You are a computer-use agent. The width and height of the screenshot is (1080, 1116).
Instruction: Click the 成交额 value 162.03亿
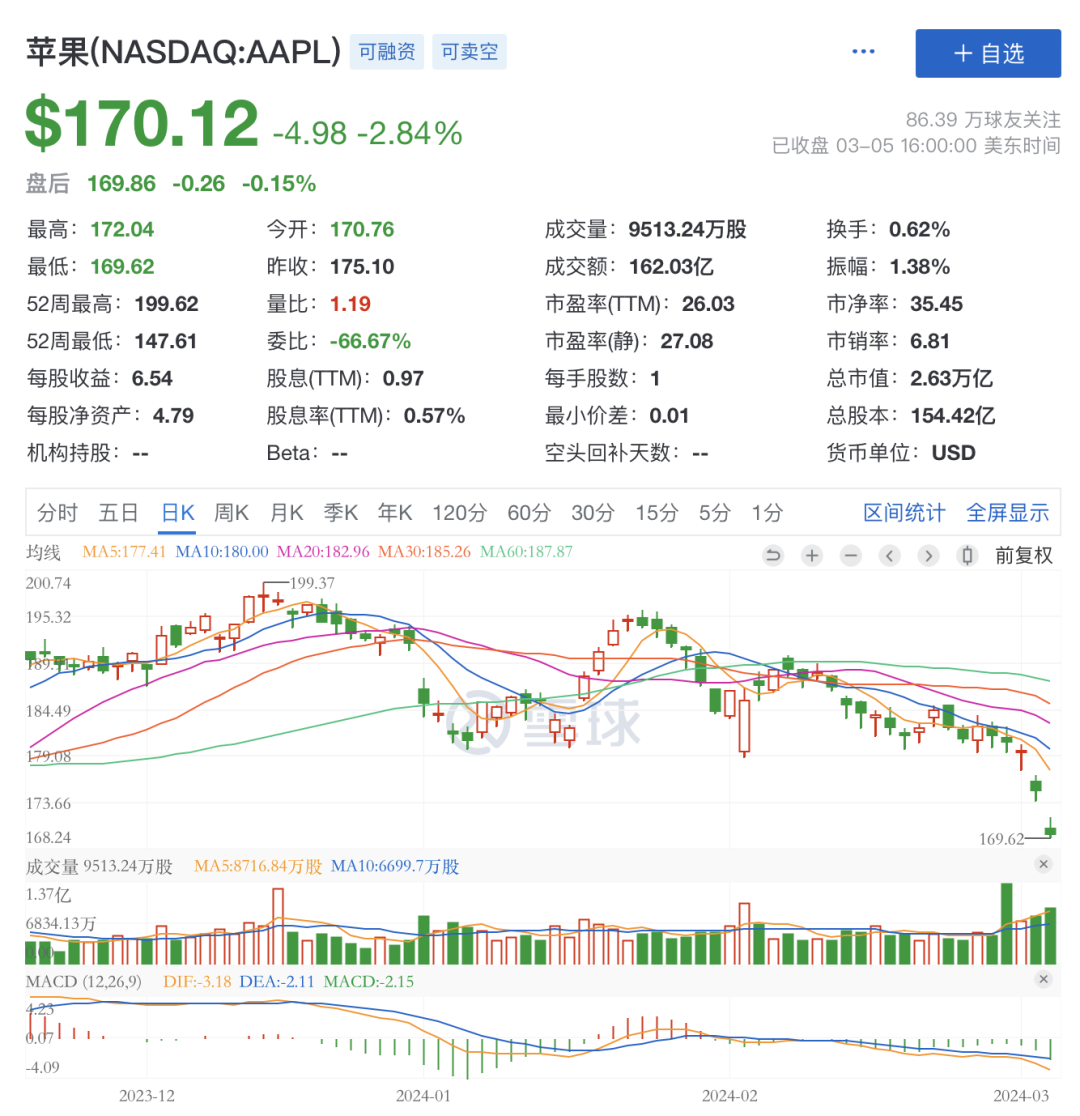click(671, 267)
